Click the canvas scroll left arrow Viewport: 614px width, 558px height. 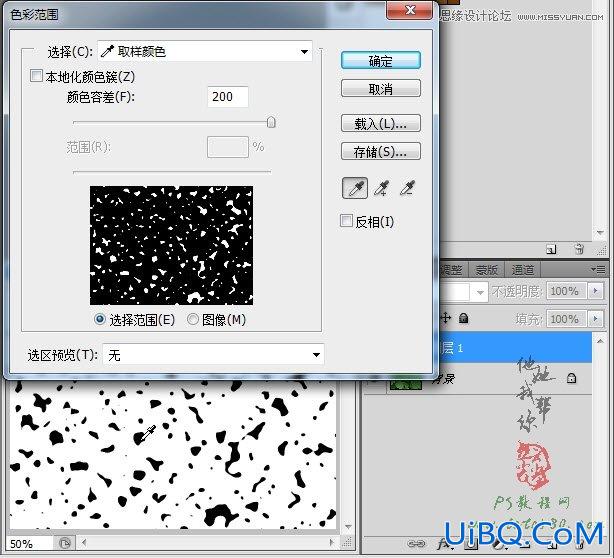84,543
